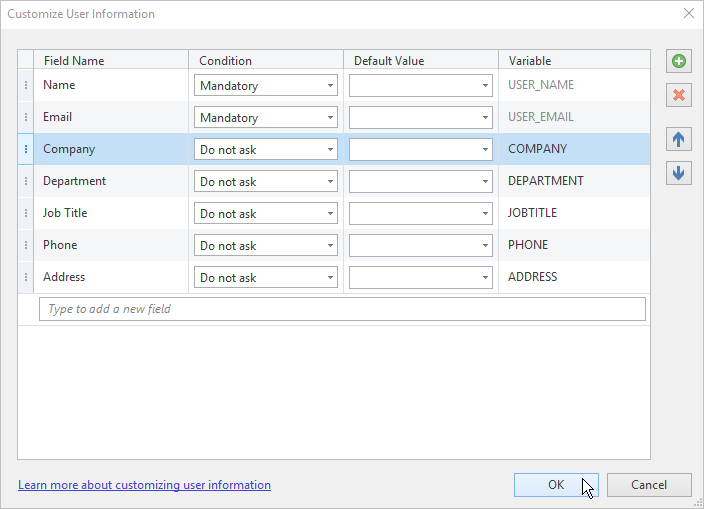Screen dimensions: 704x509
Task: Click the drag handle of Phone row
Action: 26,245
